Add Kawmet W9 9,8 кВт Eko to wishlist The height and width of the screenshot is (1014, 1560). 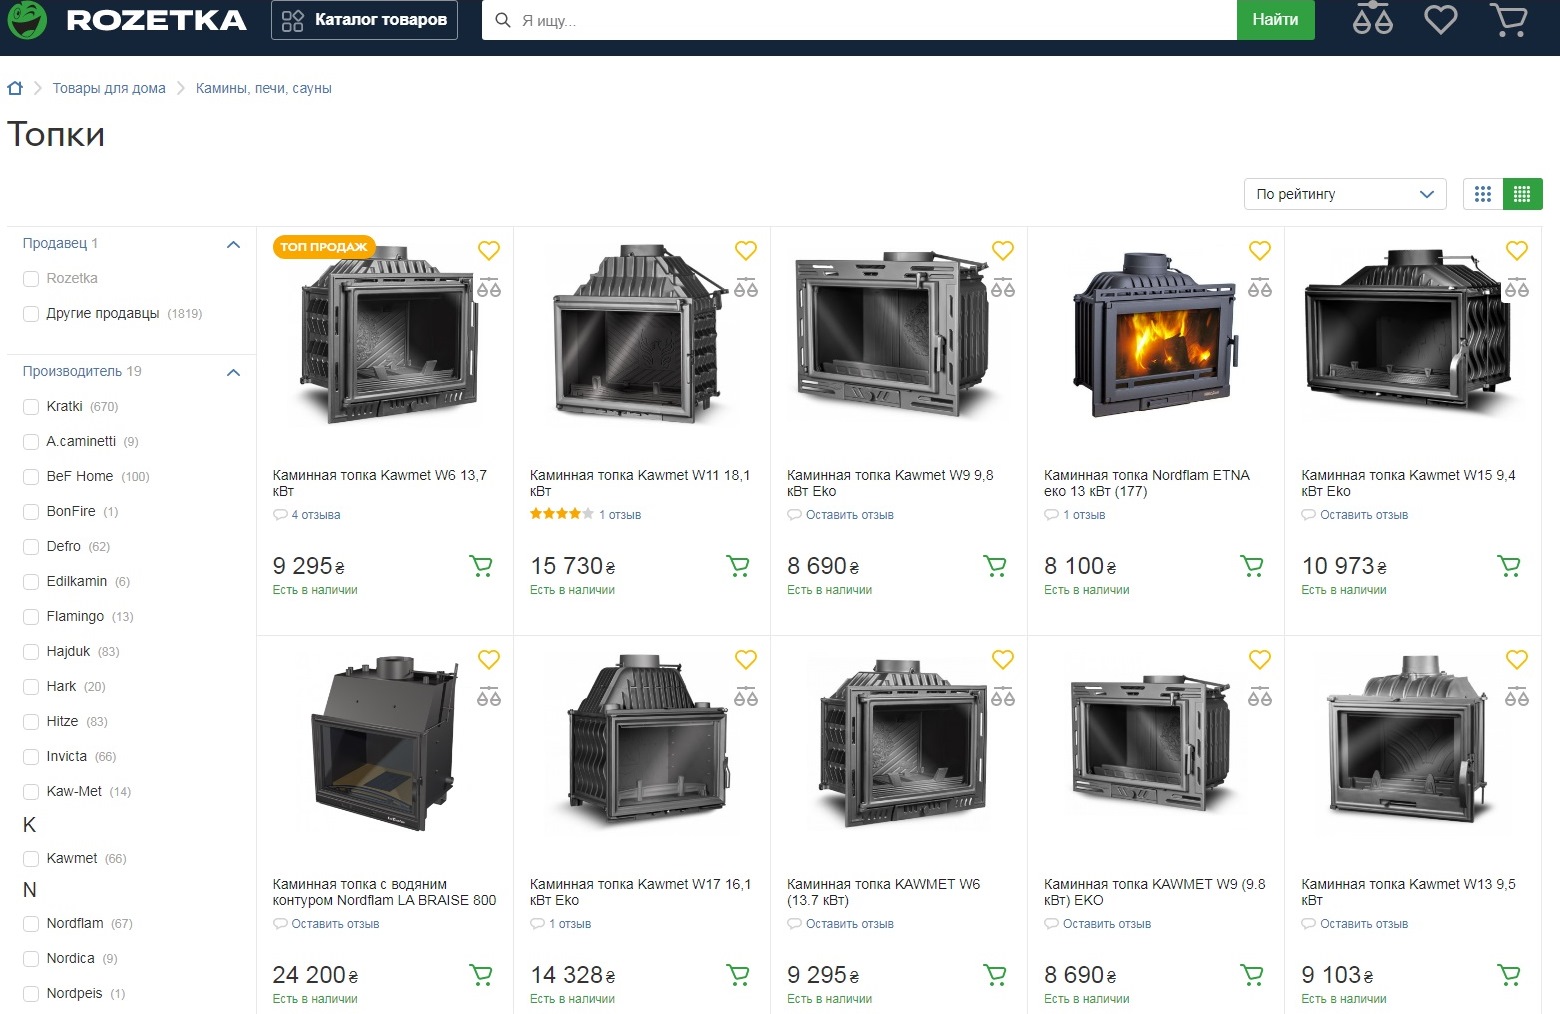click(x=1002, y=250)
